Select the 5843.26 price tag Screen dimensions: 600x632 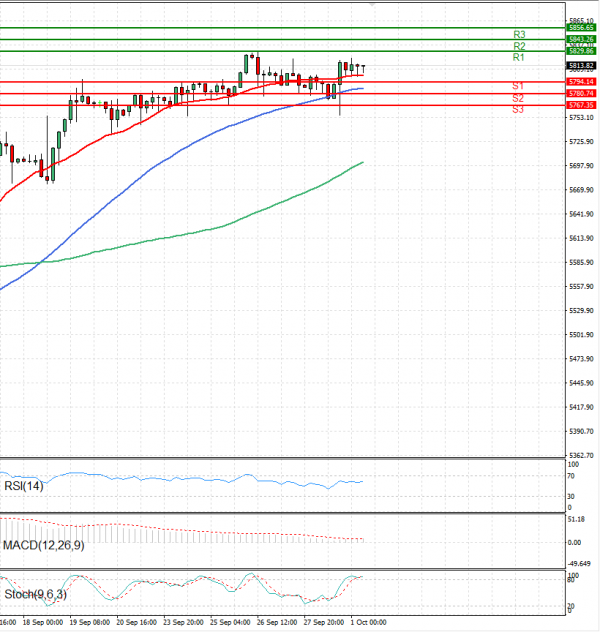coord(581,39)
